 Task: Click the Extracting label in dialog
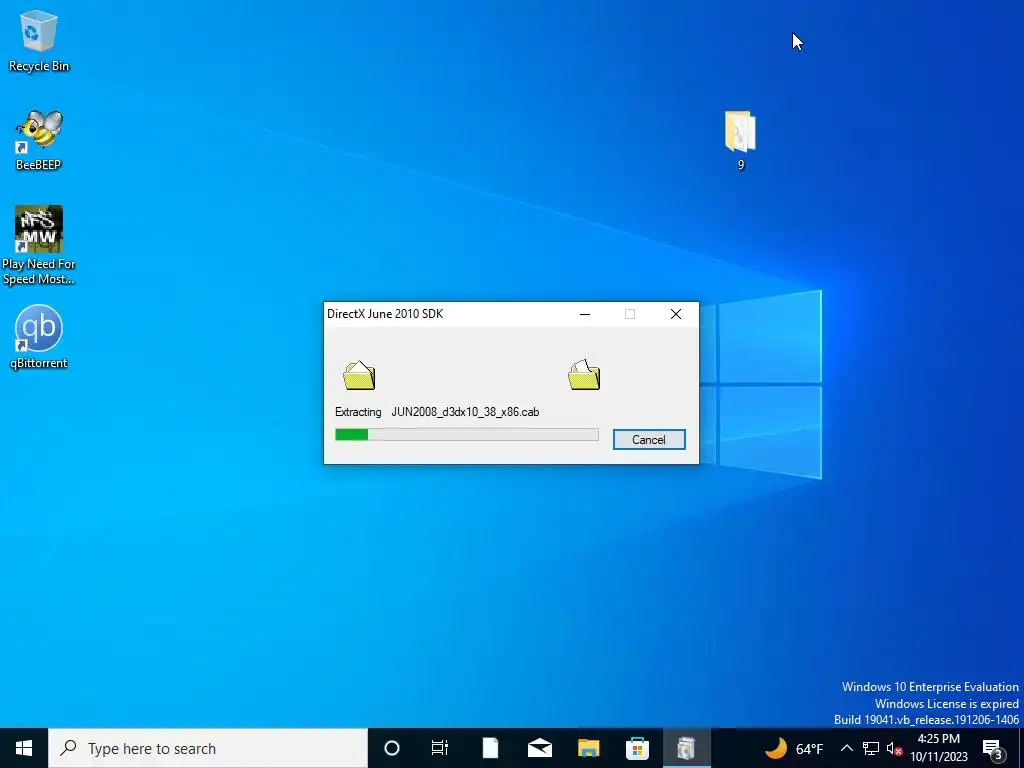pos(358,412)
